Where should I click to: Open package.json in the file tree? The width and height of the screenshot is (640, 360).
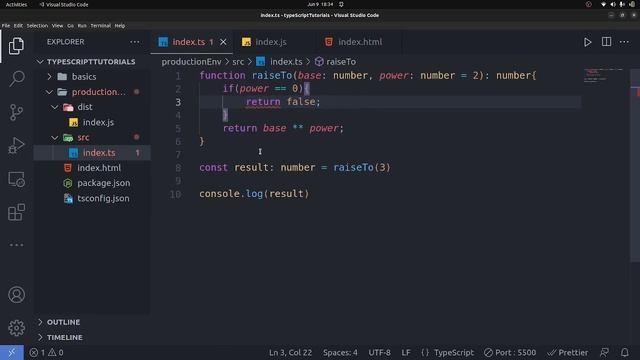coord(92,183)
